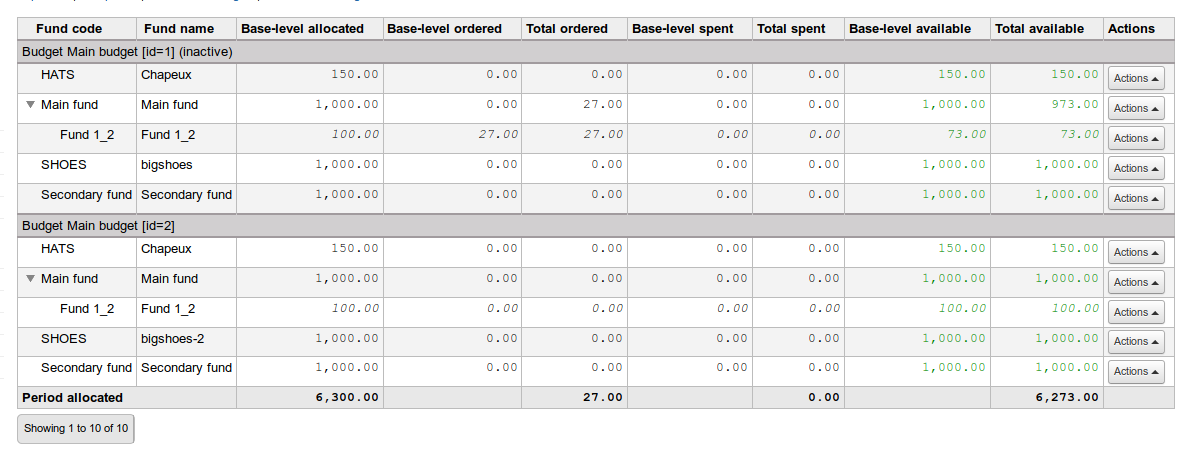Open Actions menu for Secondary fund, inactive budget
The height and width of the screenshot is (460, 1202).
(1136, 198)
